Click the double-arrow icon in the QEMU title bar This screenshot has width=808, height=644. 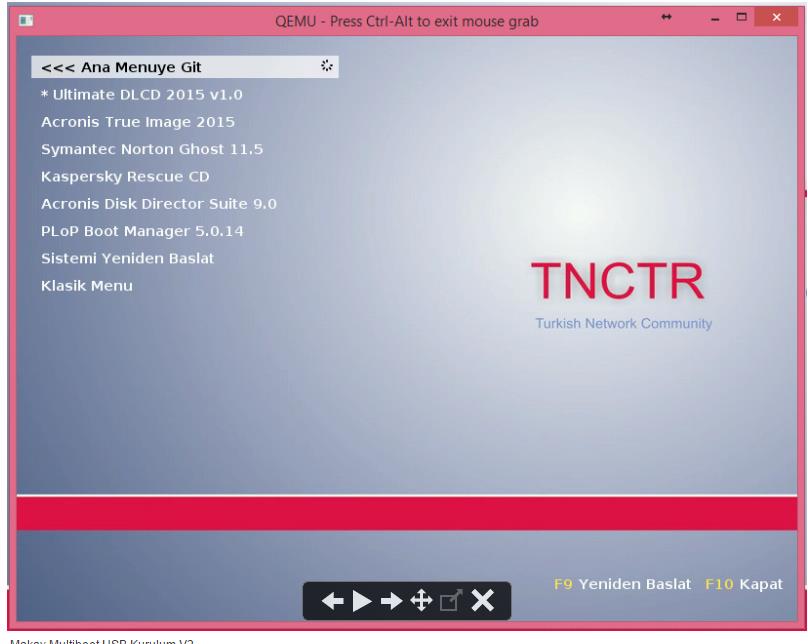(666, 17)
